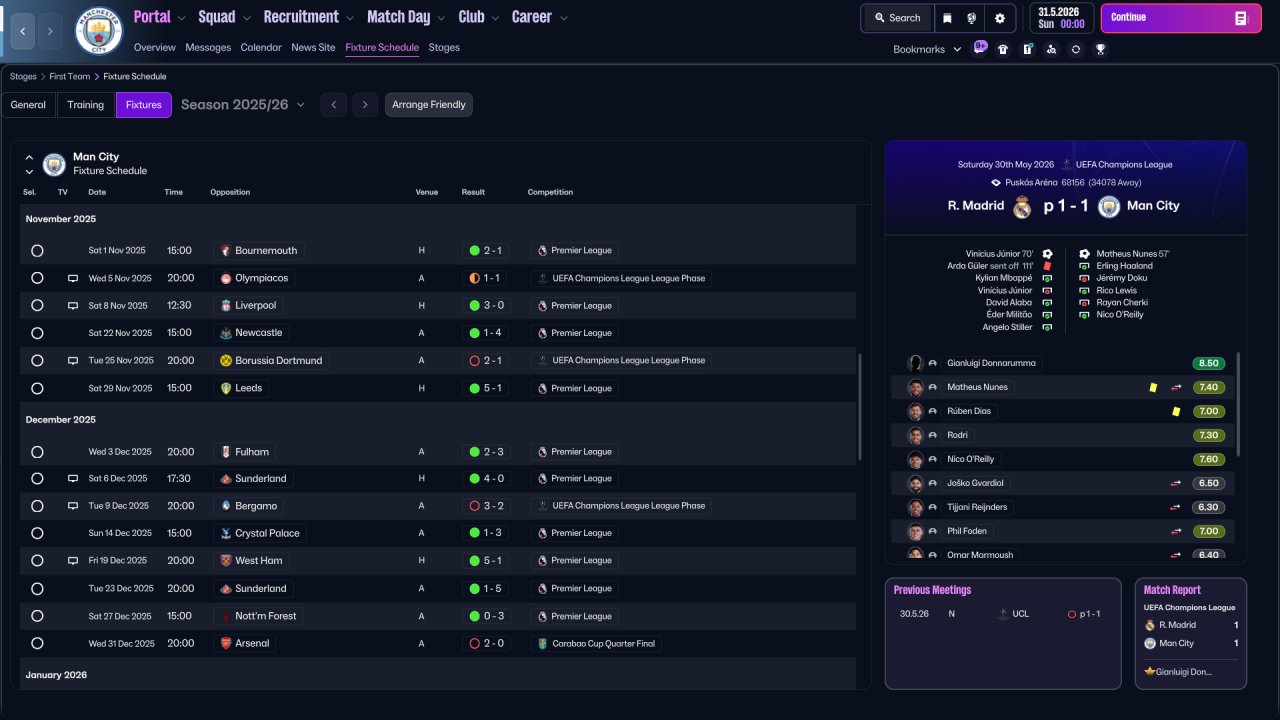1280x720 pixels.
Task: Click Joško Gvardiol substitution arrows icon
Action: [x=1176, y=483]
